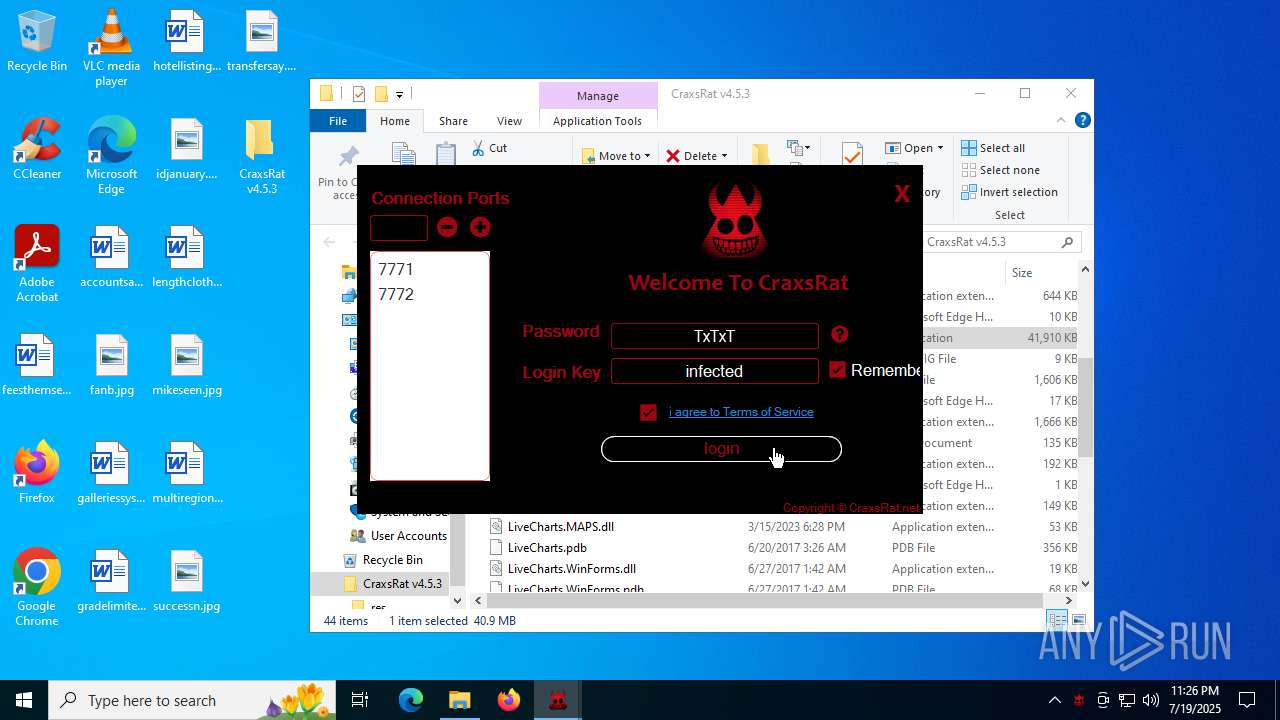Expand the Open dropdown arrow
Image resolution: width=1280 pixels, height=720 pixels.
click(940, 148)
